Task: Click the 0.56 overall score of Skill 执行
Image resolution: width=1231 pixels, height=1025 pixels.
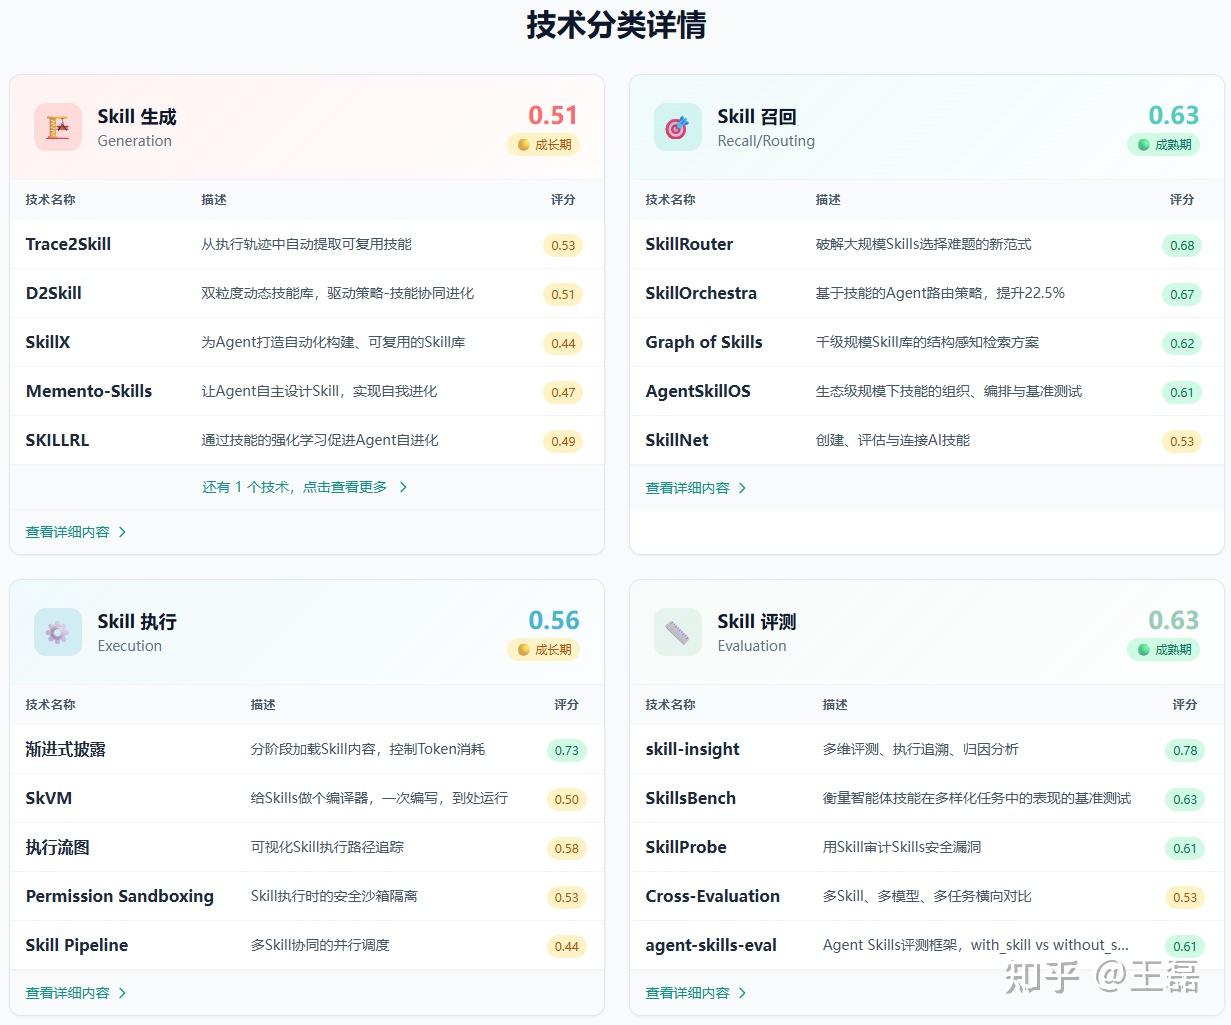Action: (x=554, y=621)
